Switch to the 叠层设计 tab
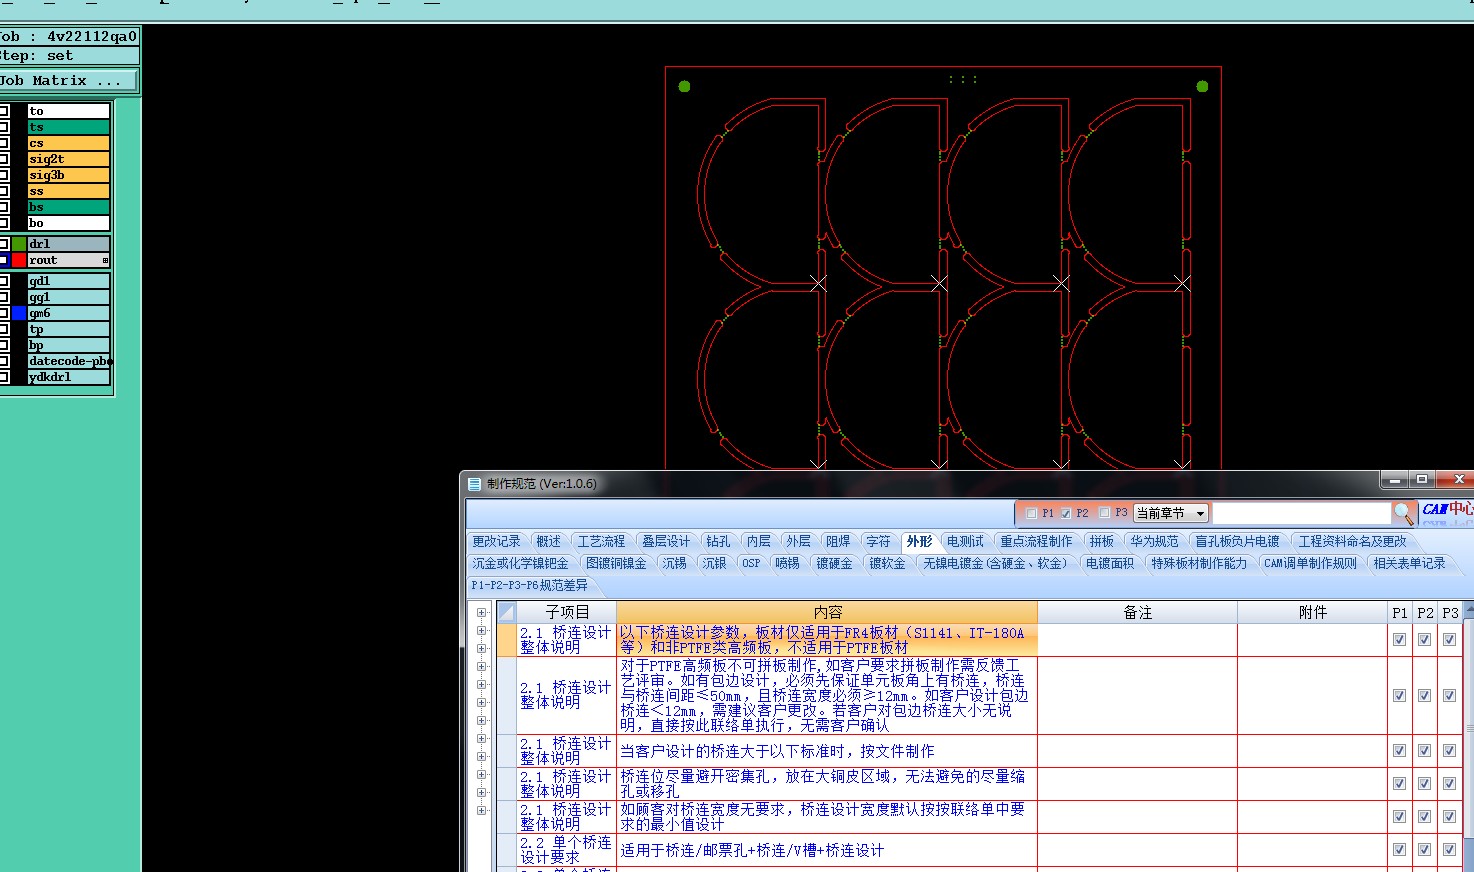Viewport: 1474px width, 872px height. click(666, 541)
